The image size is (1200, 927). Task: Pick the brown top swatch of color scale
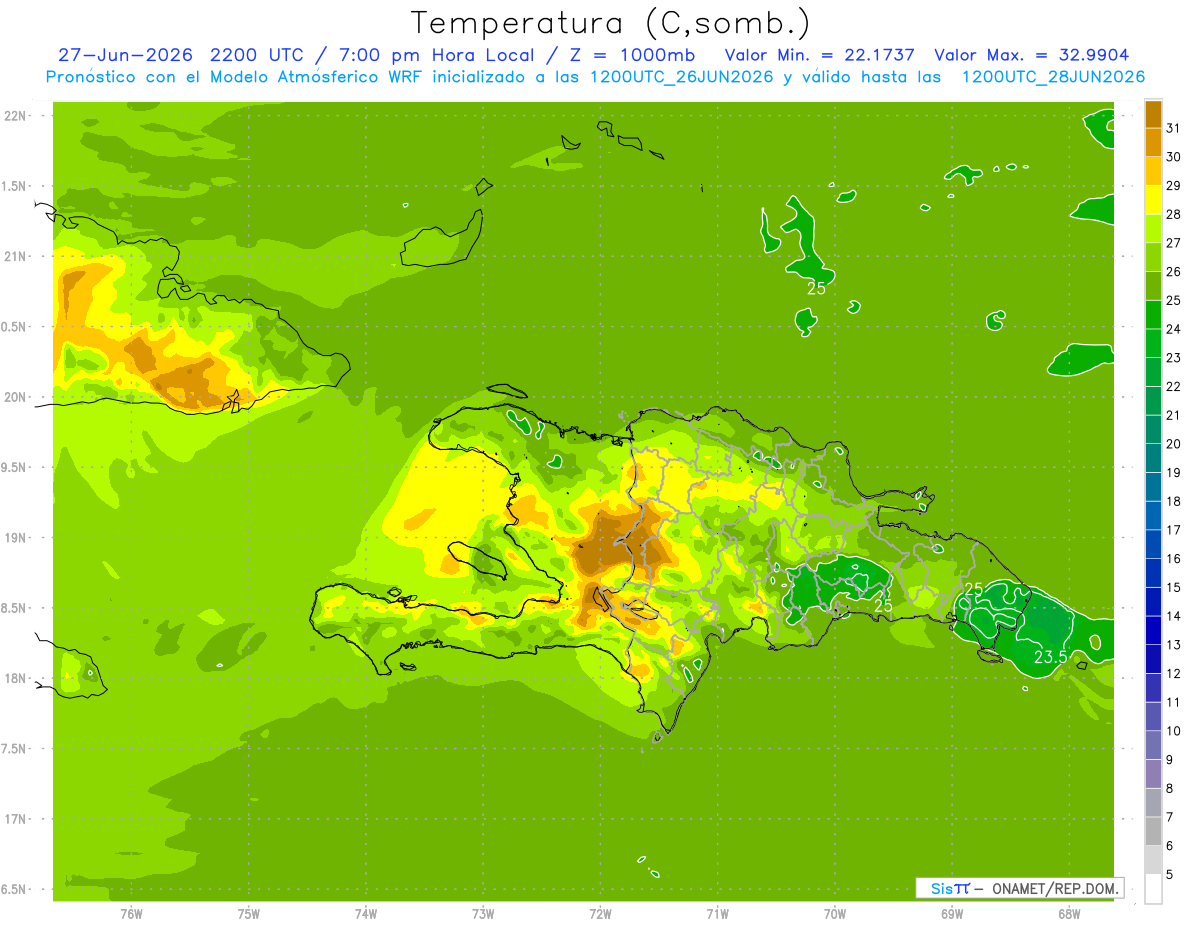1153,113
